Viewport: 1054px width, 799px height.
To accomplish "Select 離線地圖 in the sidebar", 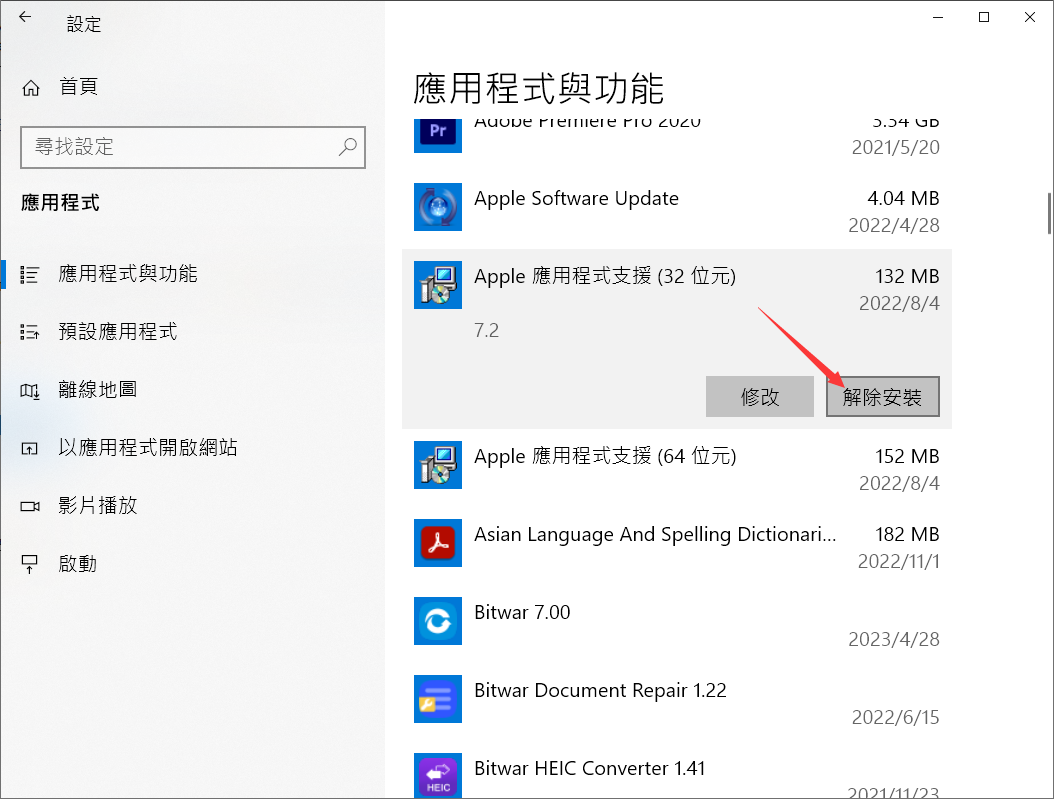I will pos(98,390).
